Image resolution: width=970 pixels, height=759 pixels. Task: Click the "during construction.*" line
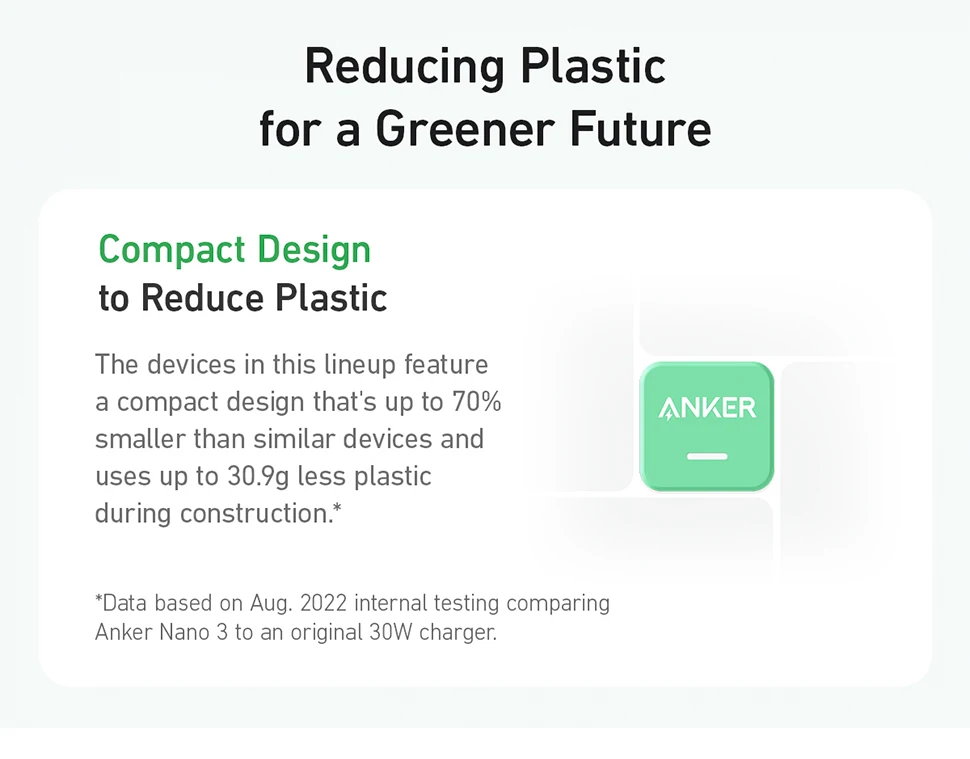point(218,513)
